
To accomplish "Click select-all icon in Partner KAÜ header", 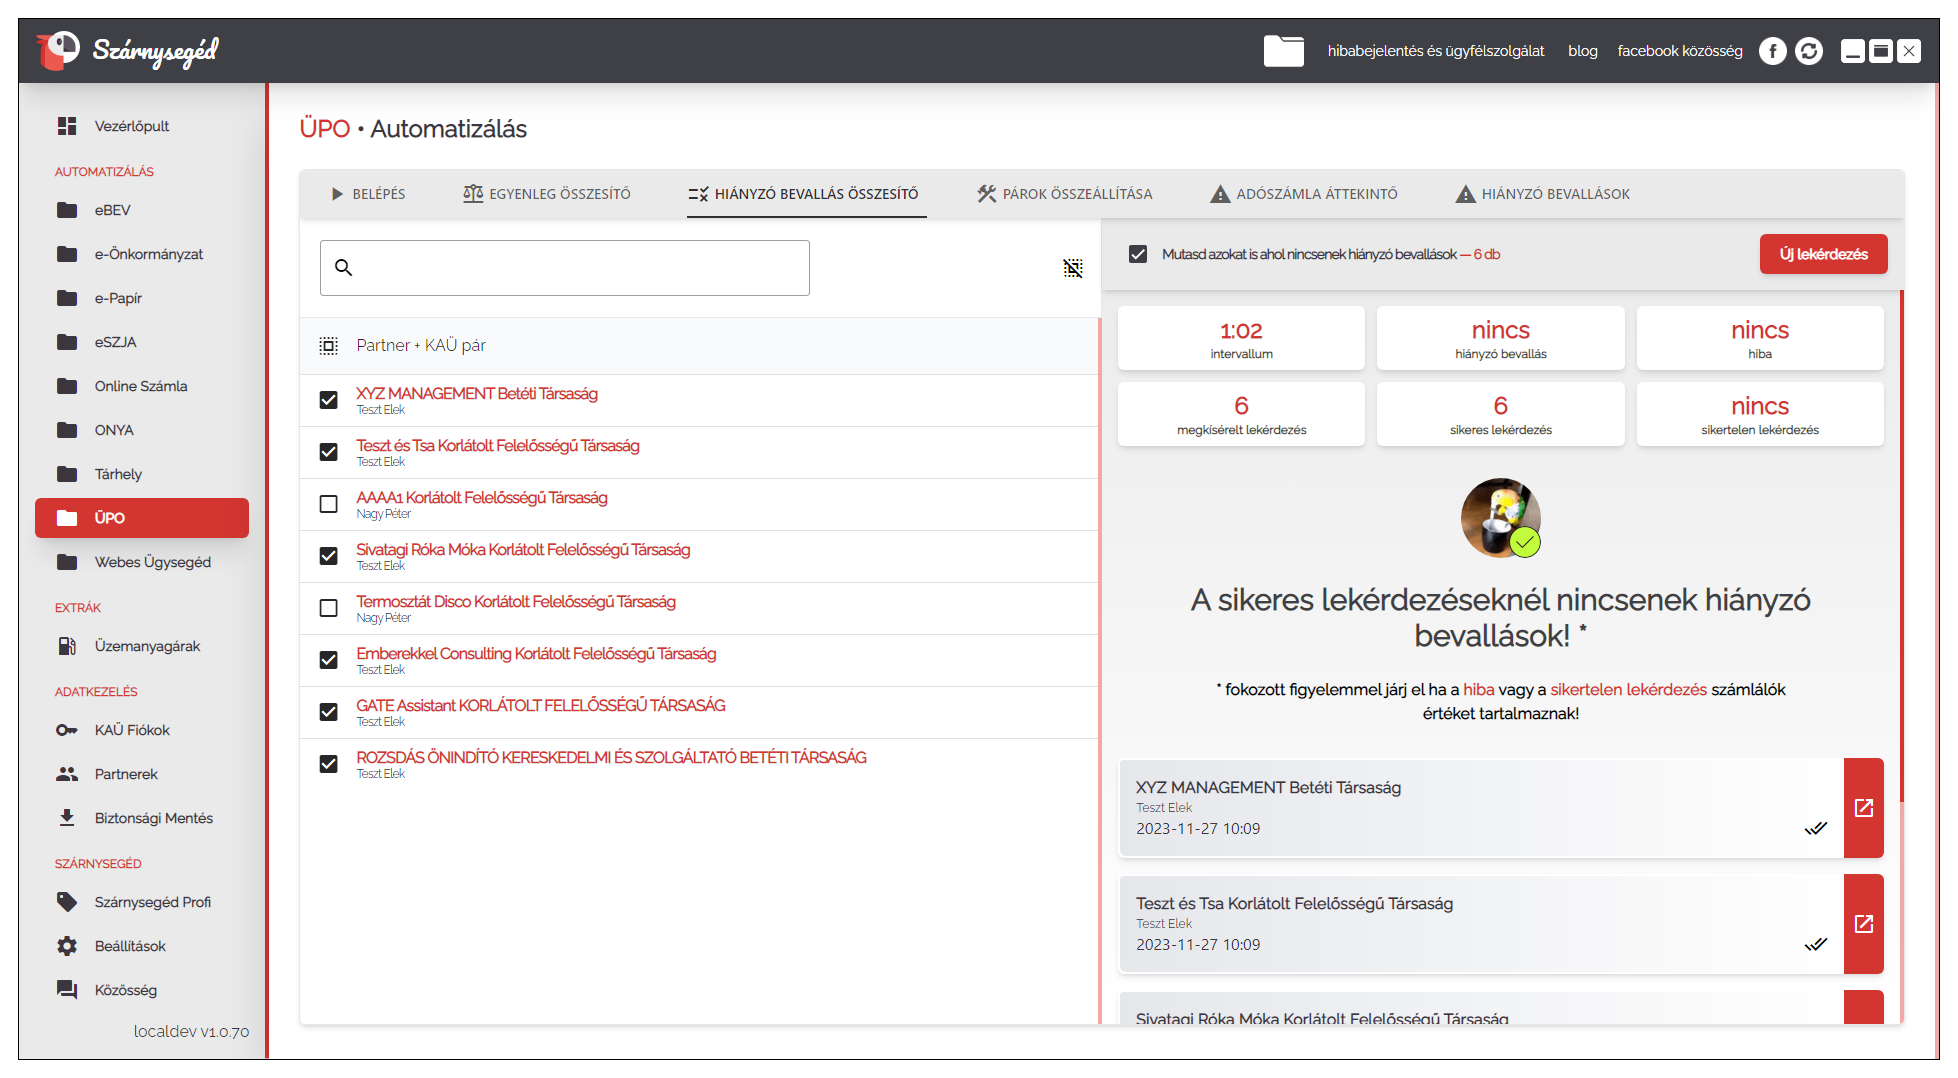I will [328, 346].
